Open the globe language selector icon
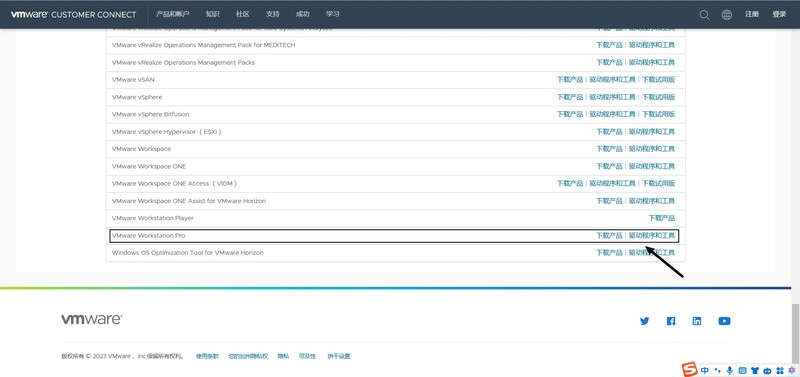This screenshot has height=377, width=800. coord(727,15)
